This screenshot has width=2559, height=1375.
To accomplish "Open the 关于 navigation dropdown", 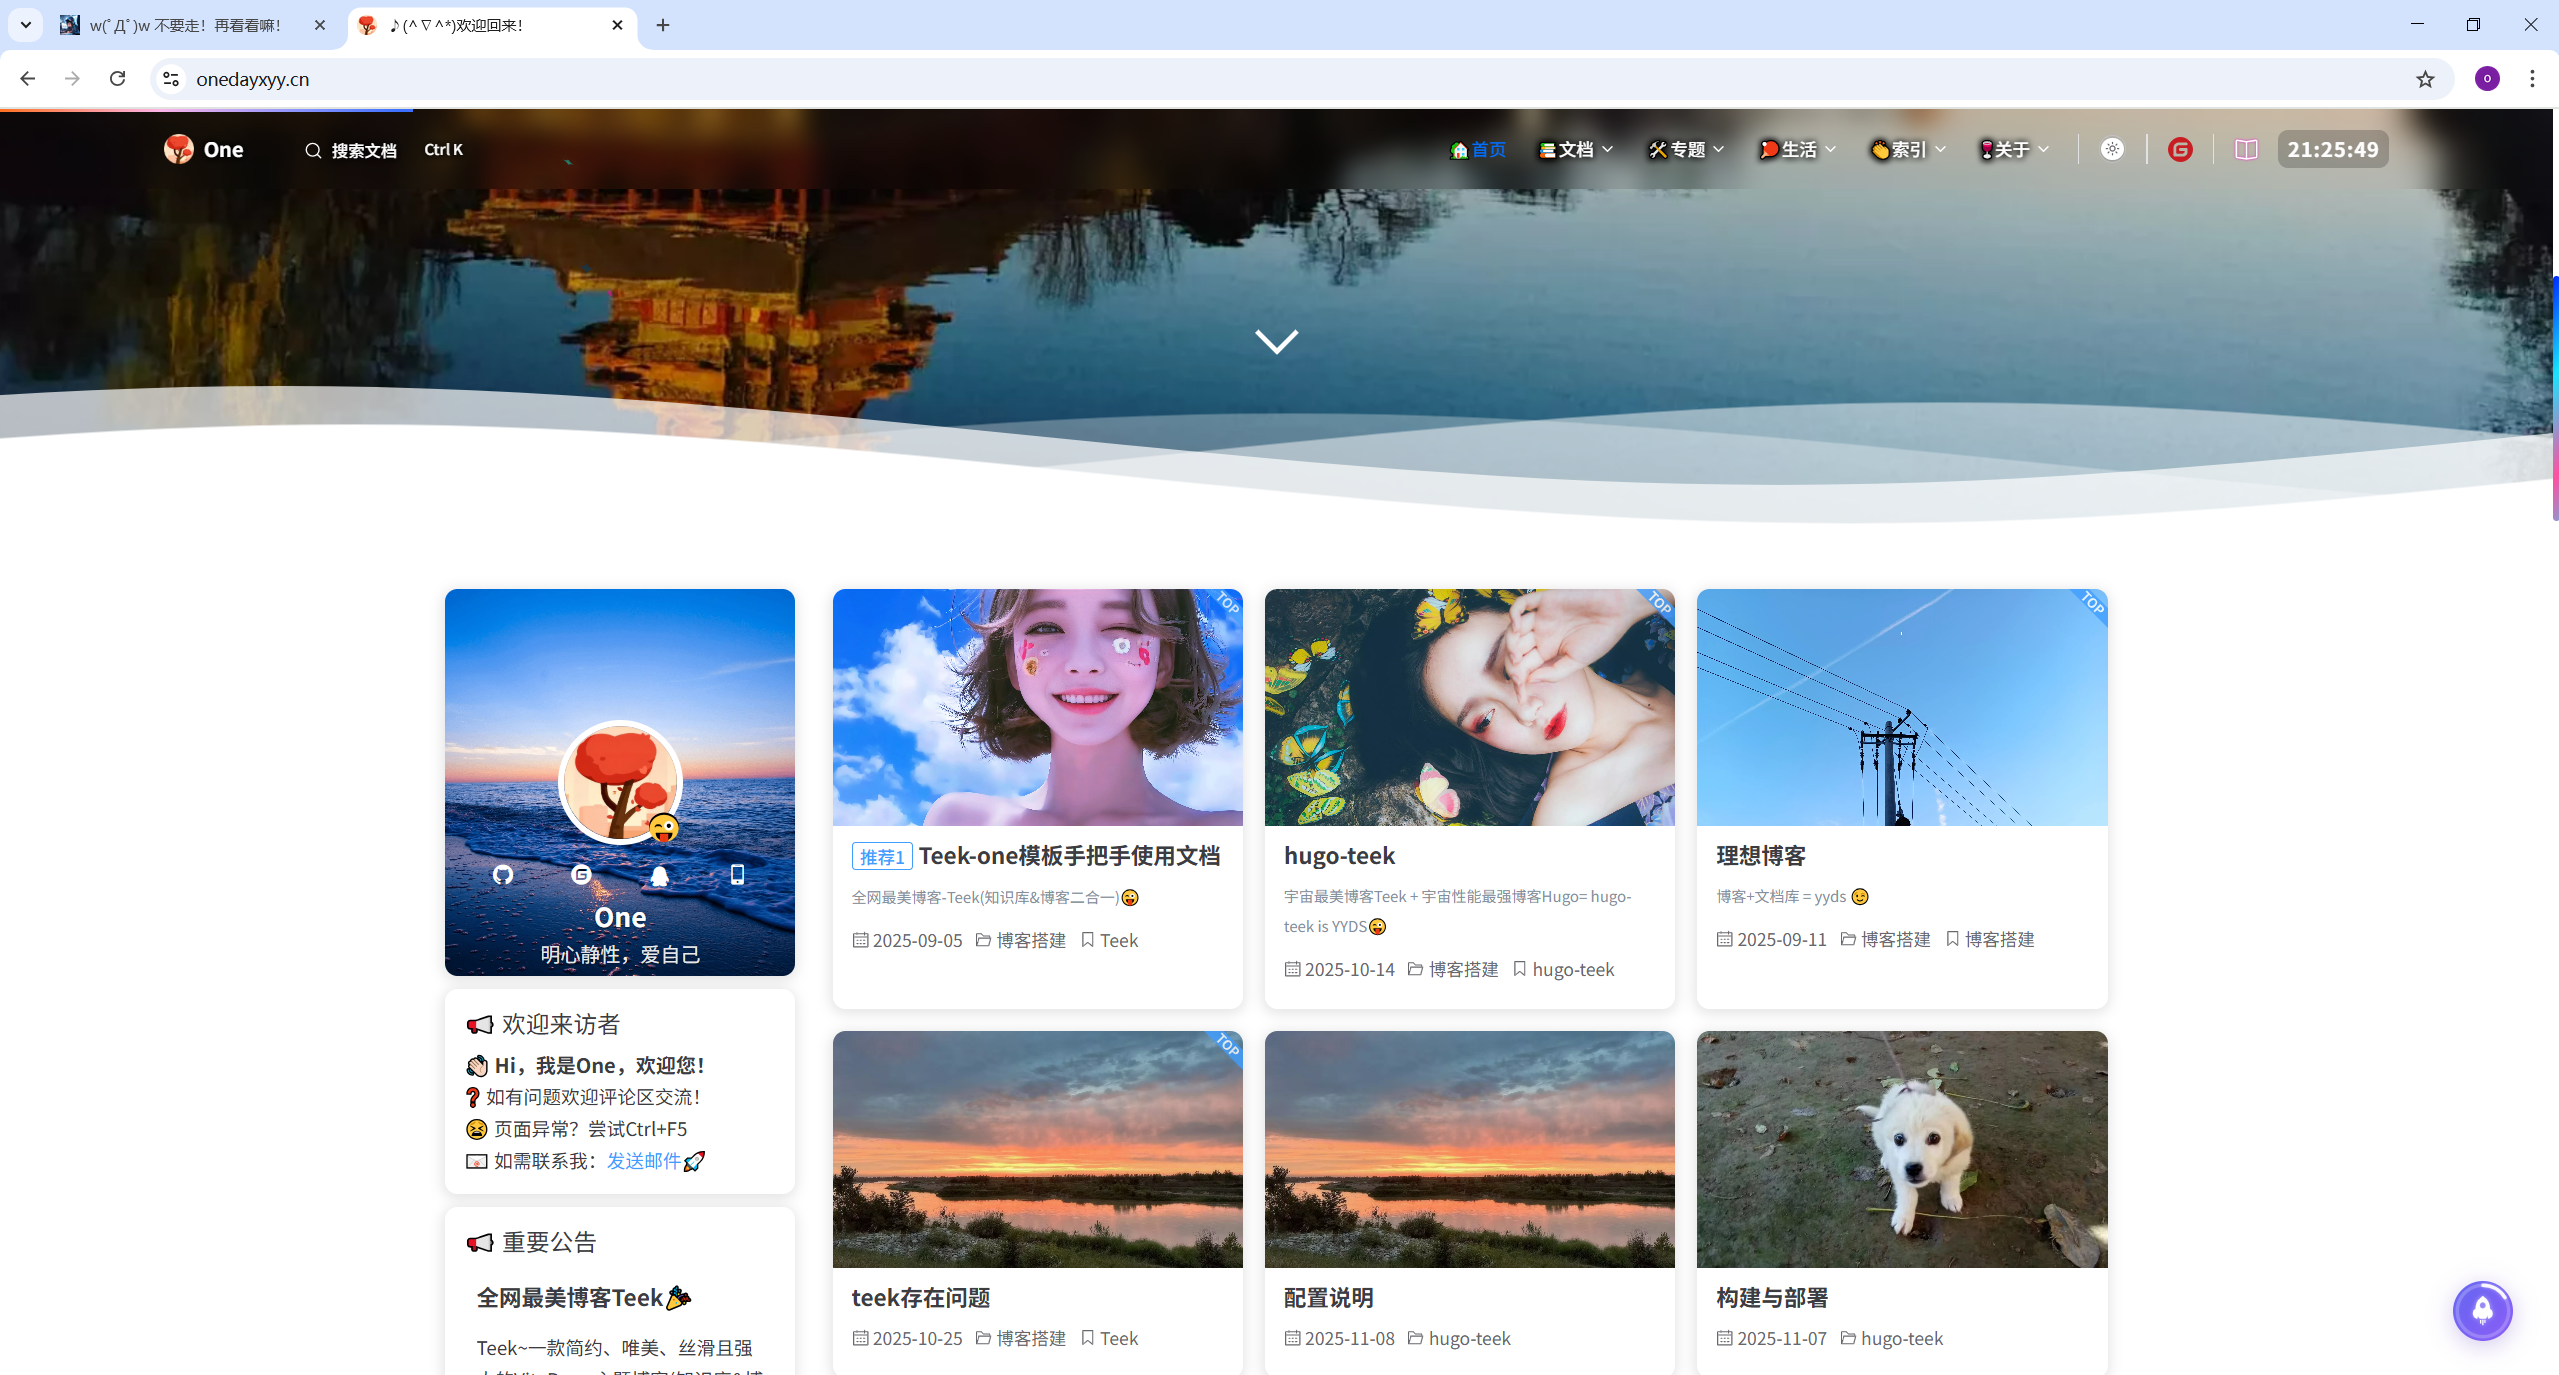I will pos(2014,150).
